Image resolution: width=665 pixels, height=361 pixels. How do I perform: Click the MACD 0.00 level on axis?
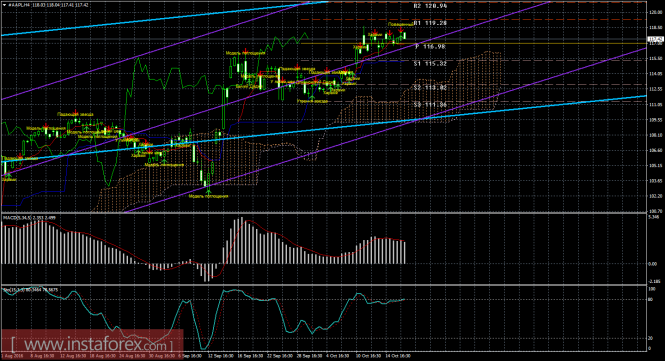pos(652,263)
